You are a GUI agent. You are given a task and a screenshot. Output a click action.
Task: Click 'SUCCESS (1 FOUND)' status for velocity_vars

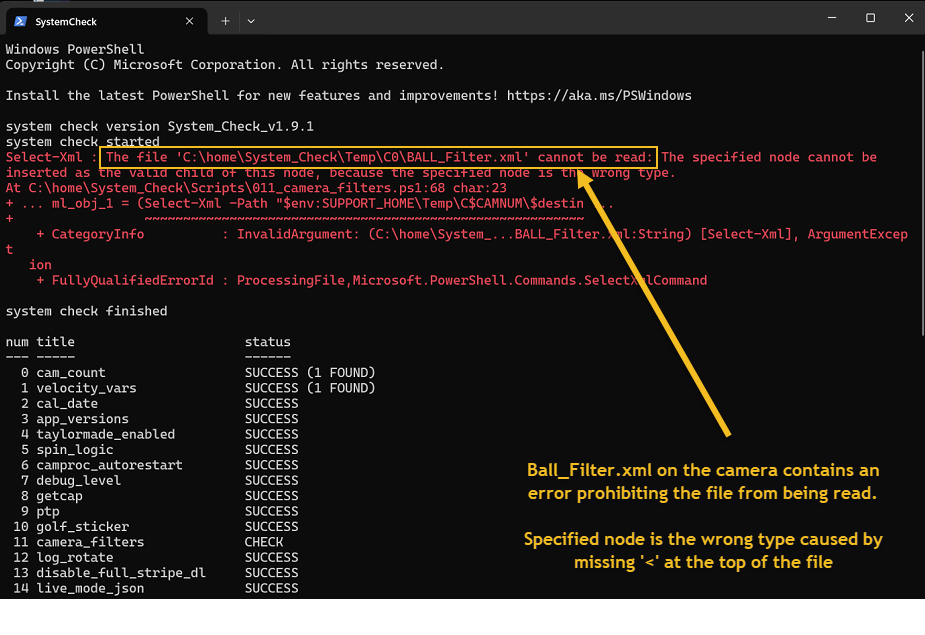[x=310, y=388]
